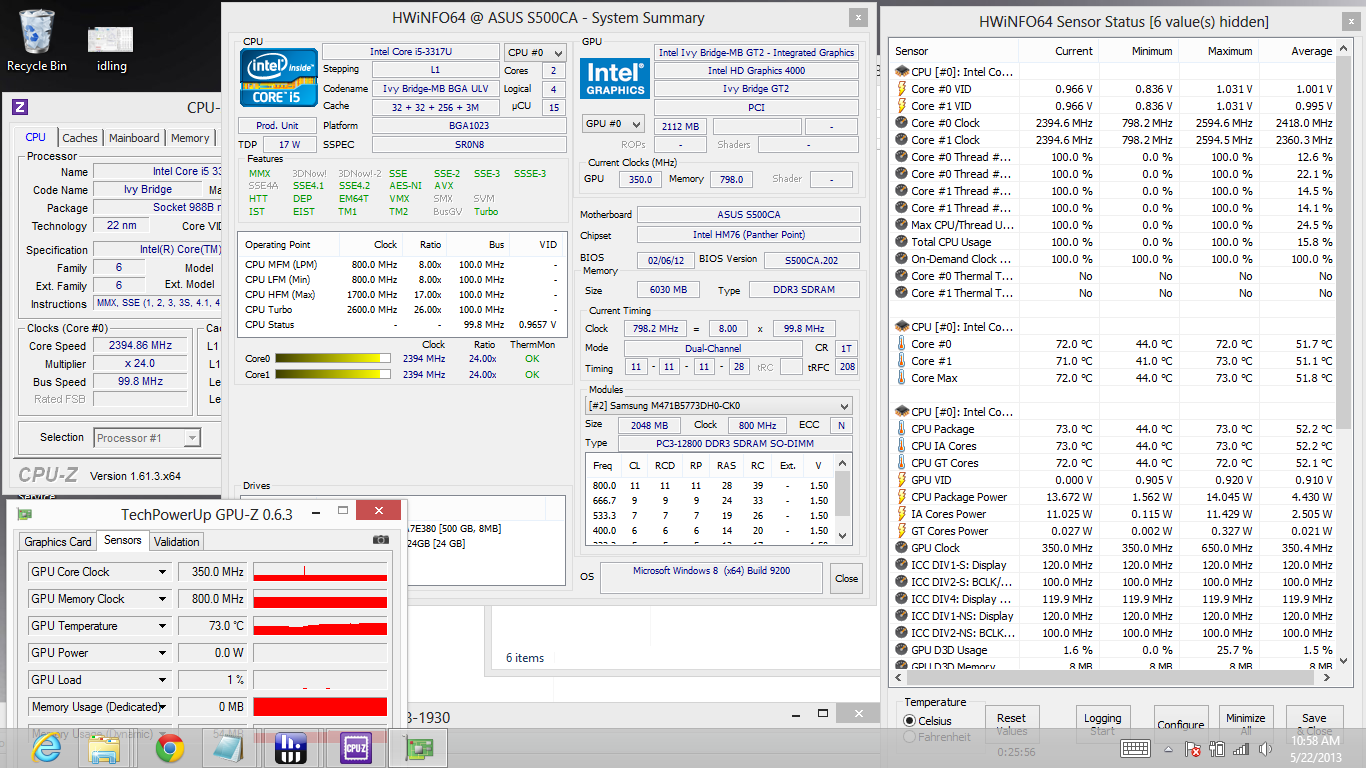Launch Internet Explorer from the taskbar
Viewport: 1366px width, 768px height.
tap(47, 748)
